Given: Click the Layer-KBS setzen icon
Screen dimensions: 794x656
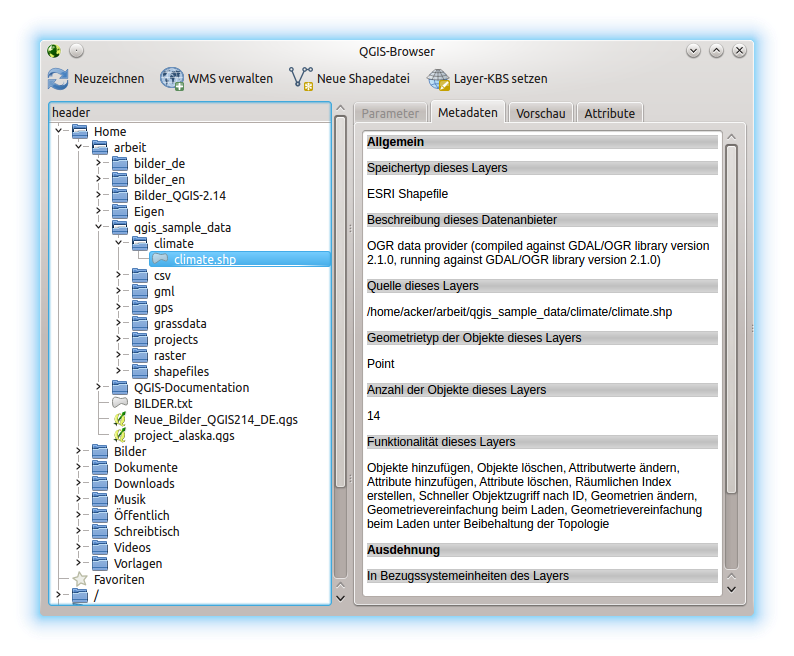Looking at the screenshot, I should point(438,78).
